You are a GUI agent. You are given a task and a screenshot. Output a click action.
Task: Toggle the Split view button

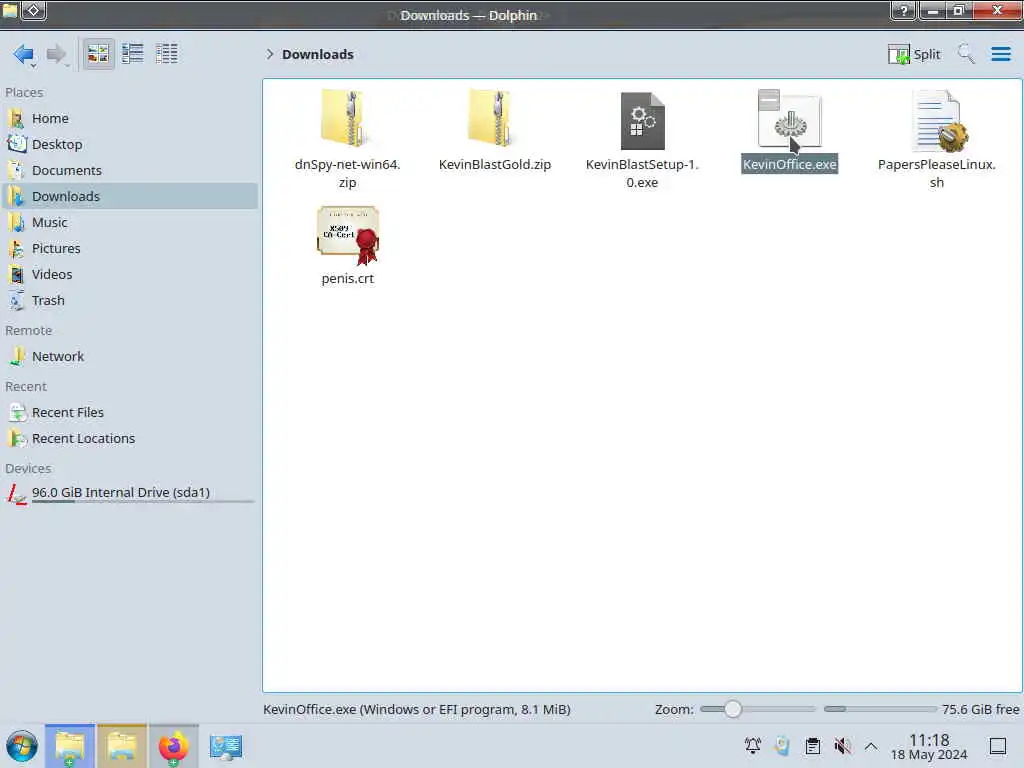coord(914,54)
